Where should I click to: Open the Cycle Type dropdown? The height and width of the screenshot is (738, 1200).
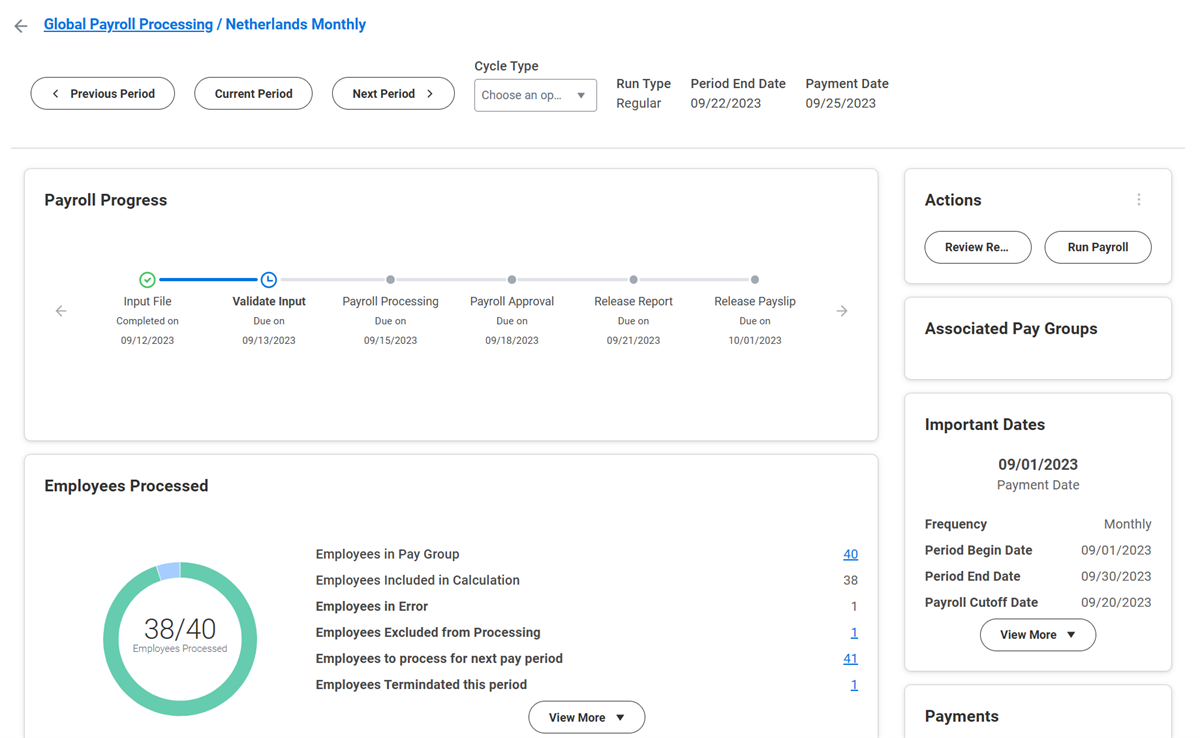click(x=535, y=95)
